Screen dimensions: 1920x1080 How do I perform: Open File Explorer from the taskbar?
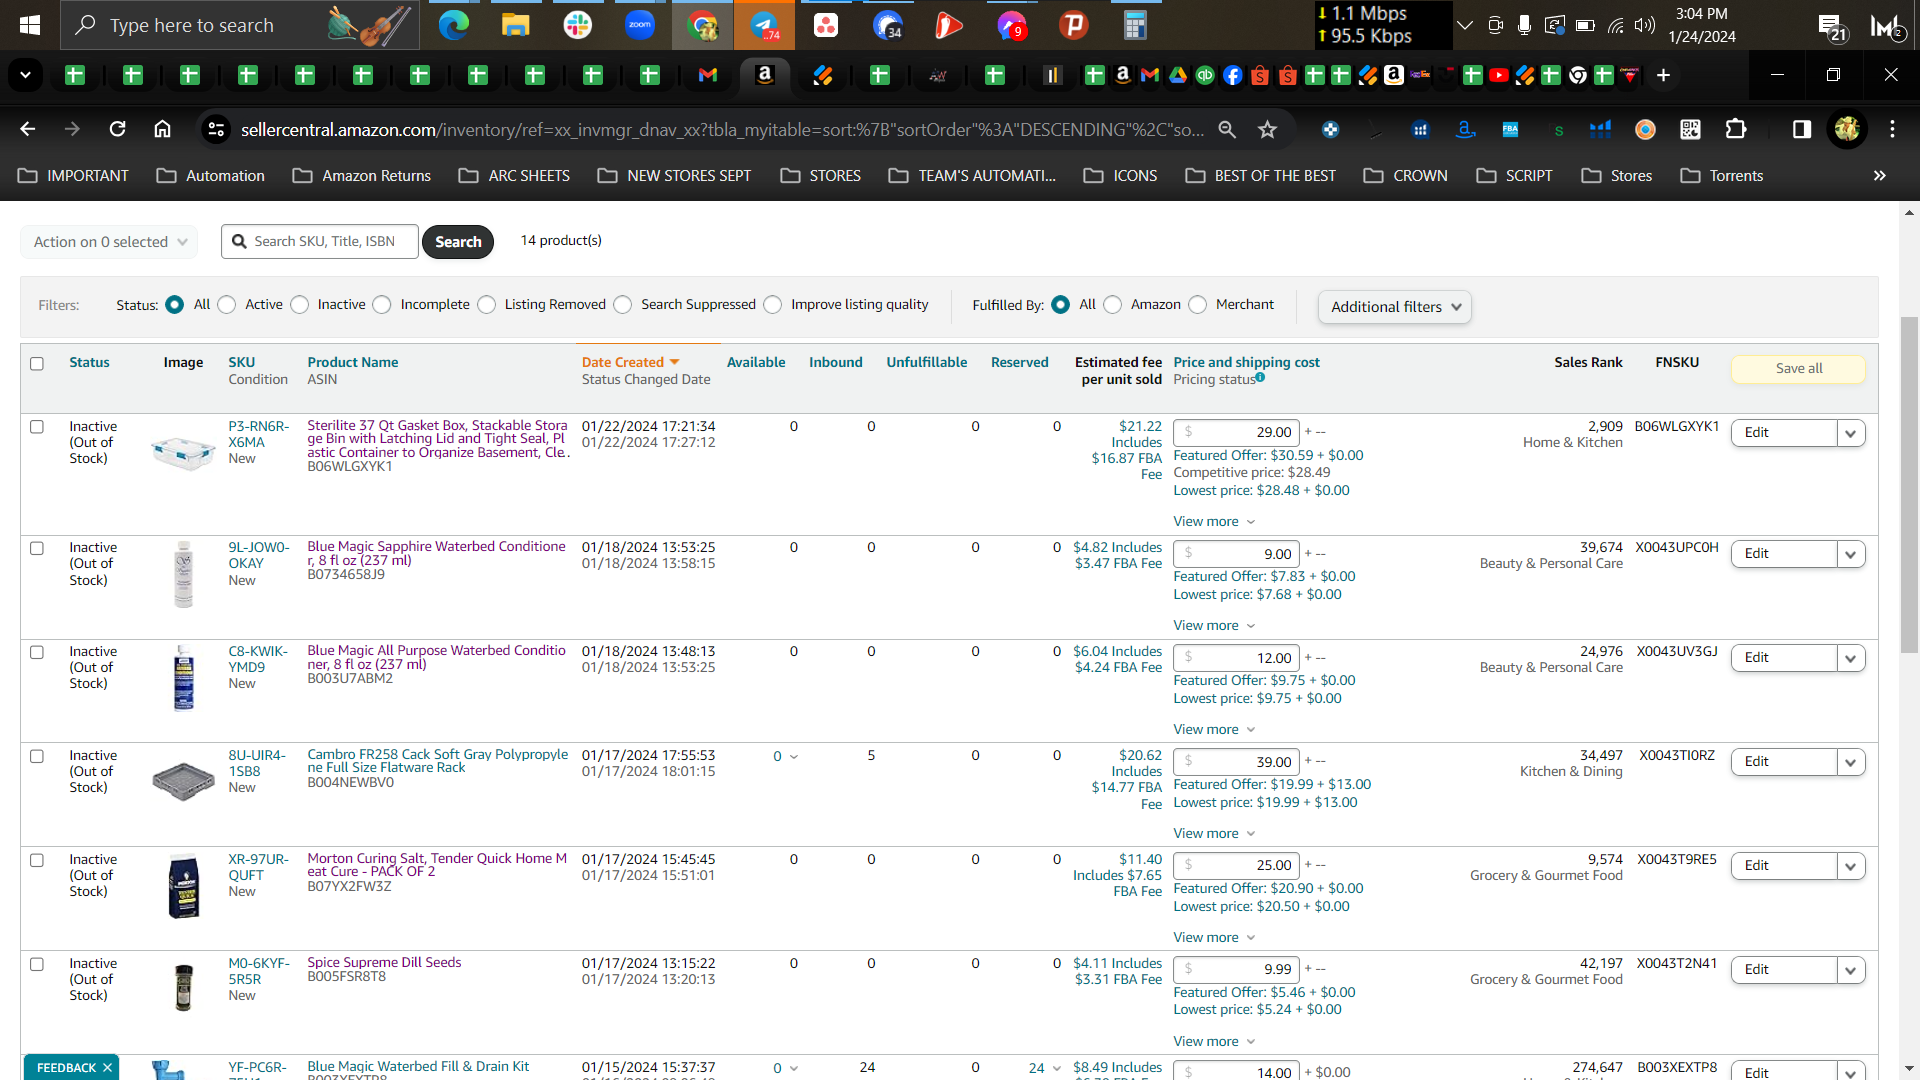point(515,25)
